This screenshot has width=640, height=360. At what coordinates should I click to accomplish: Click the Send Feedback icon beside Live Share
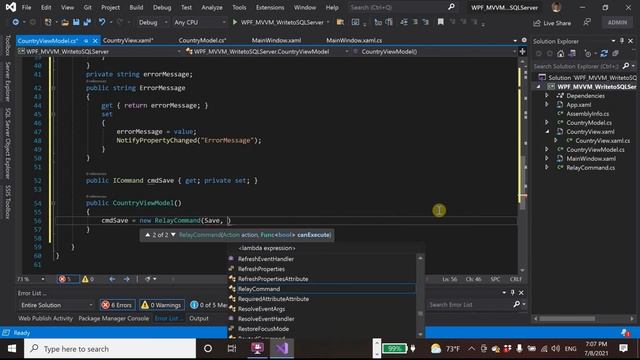click(587, 22)
